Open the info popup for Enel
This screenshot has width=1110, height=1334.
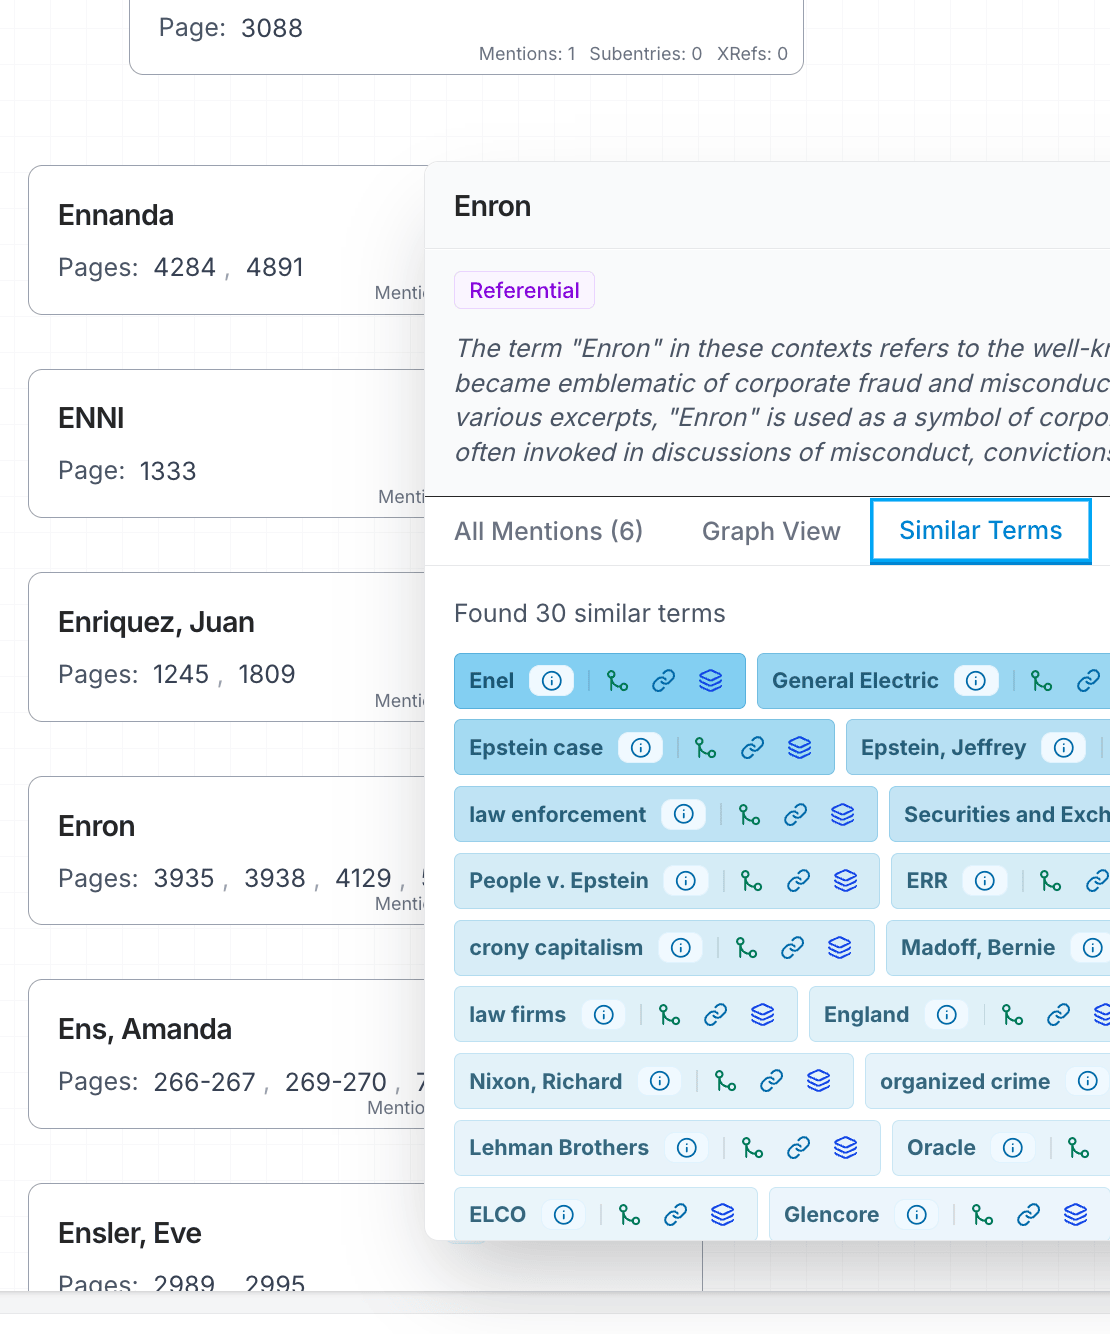553,681
